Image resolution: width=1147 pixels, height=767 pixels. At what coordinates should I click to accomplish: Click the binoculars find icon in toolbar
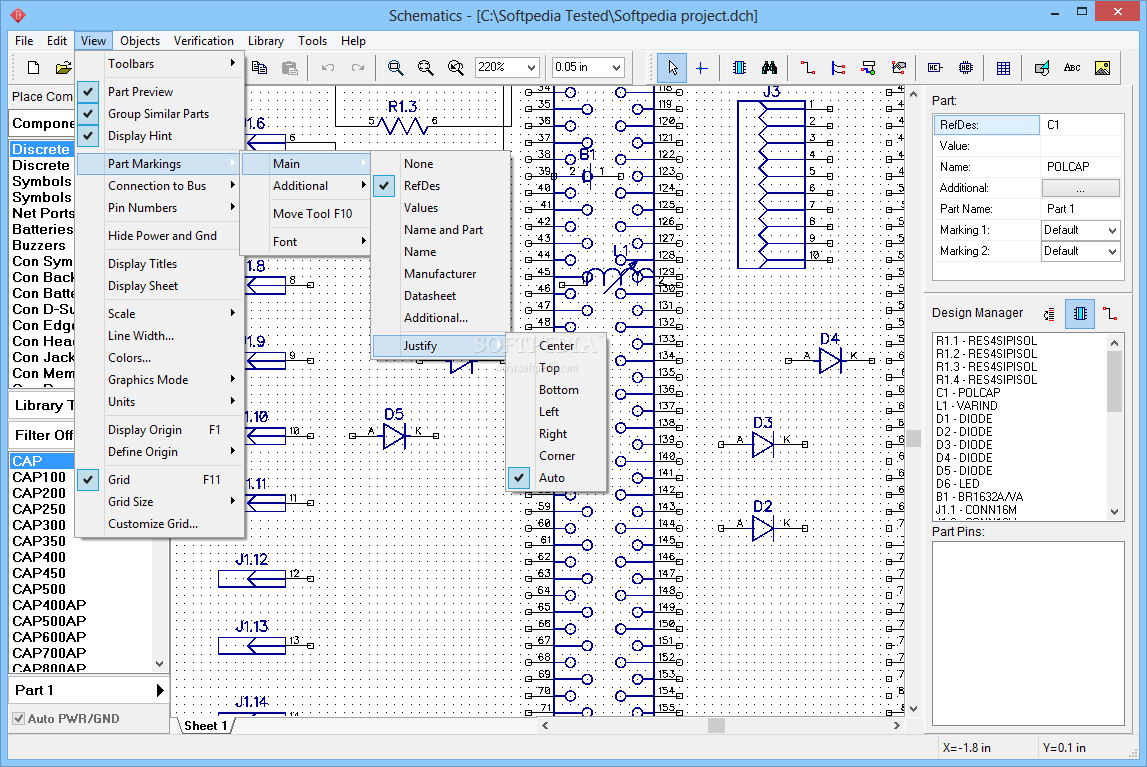[x=770, y=68]
